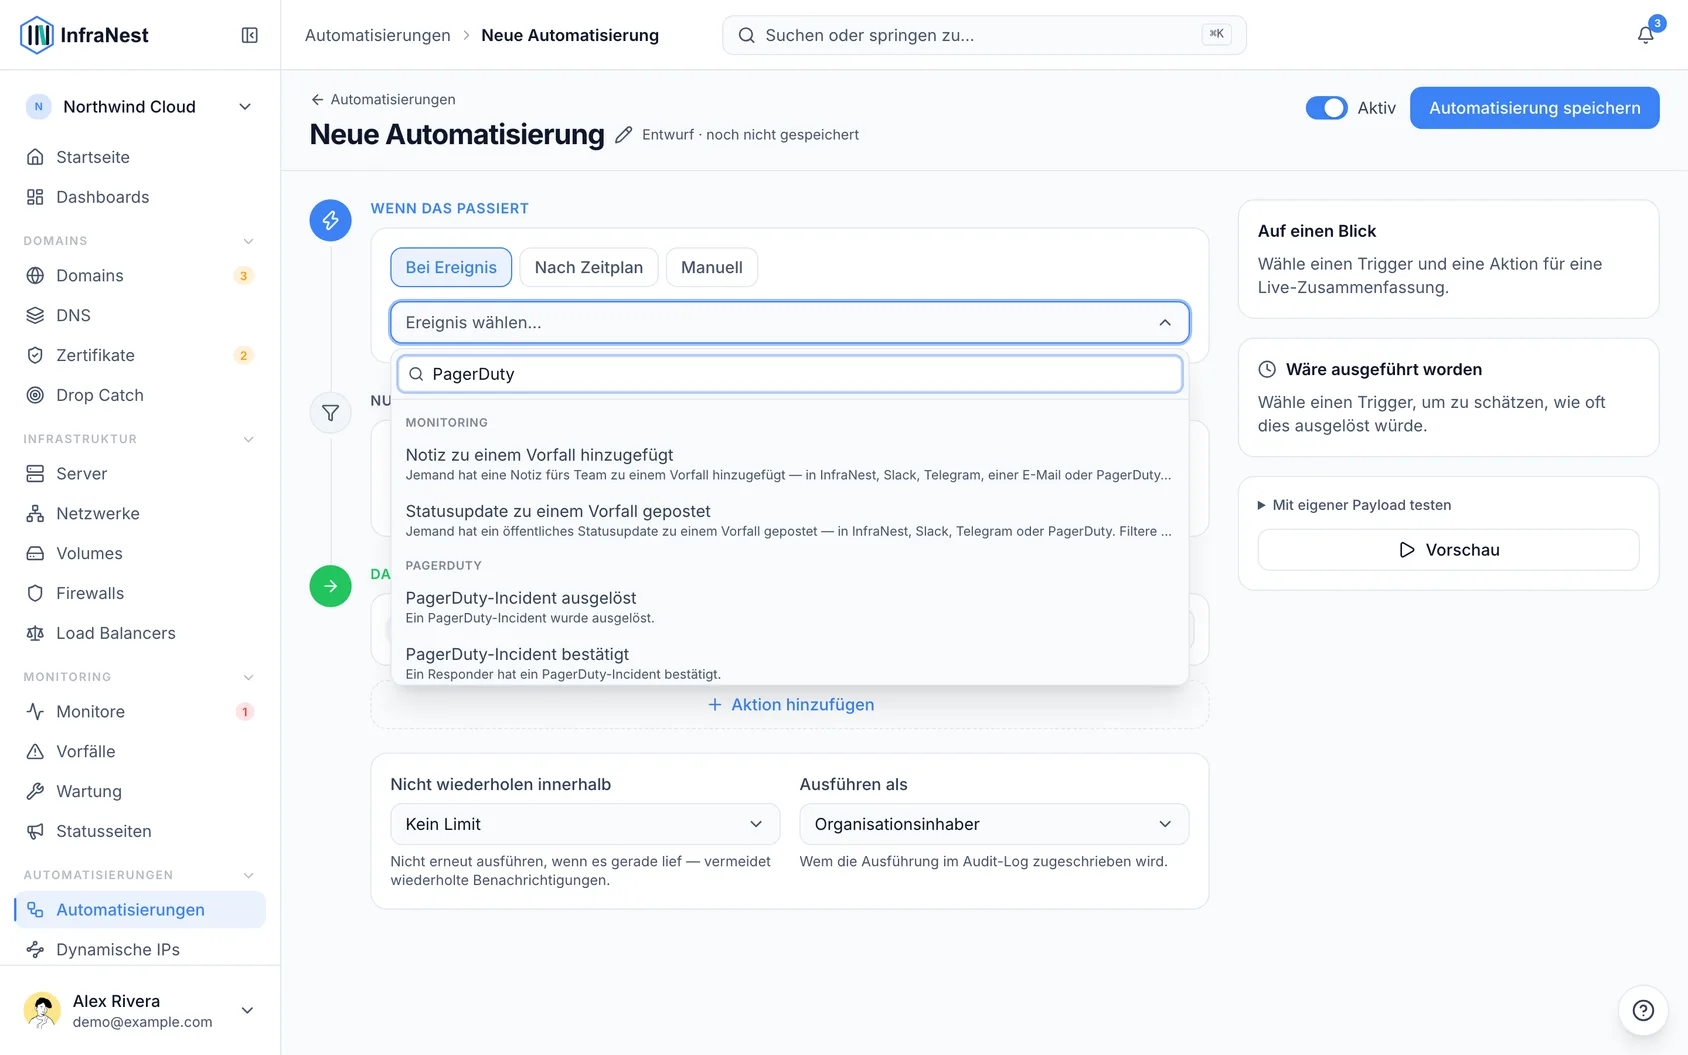Open the Alex Rivera account menu

tap(140, 1010)
